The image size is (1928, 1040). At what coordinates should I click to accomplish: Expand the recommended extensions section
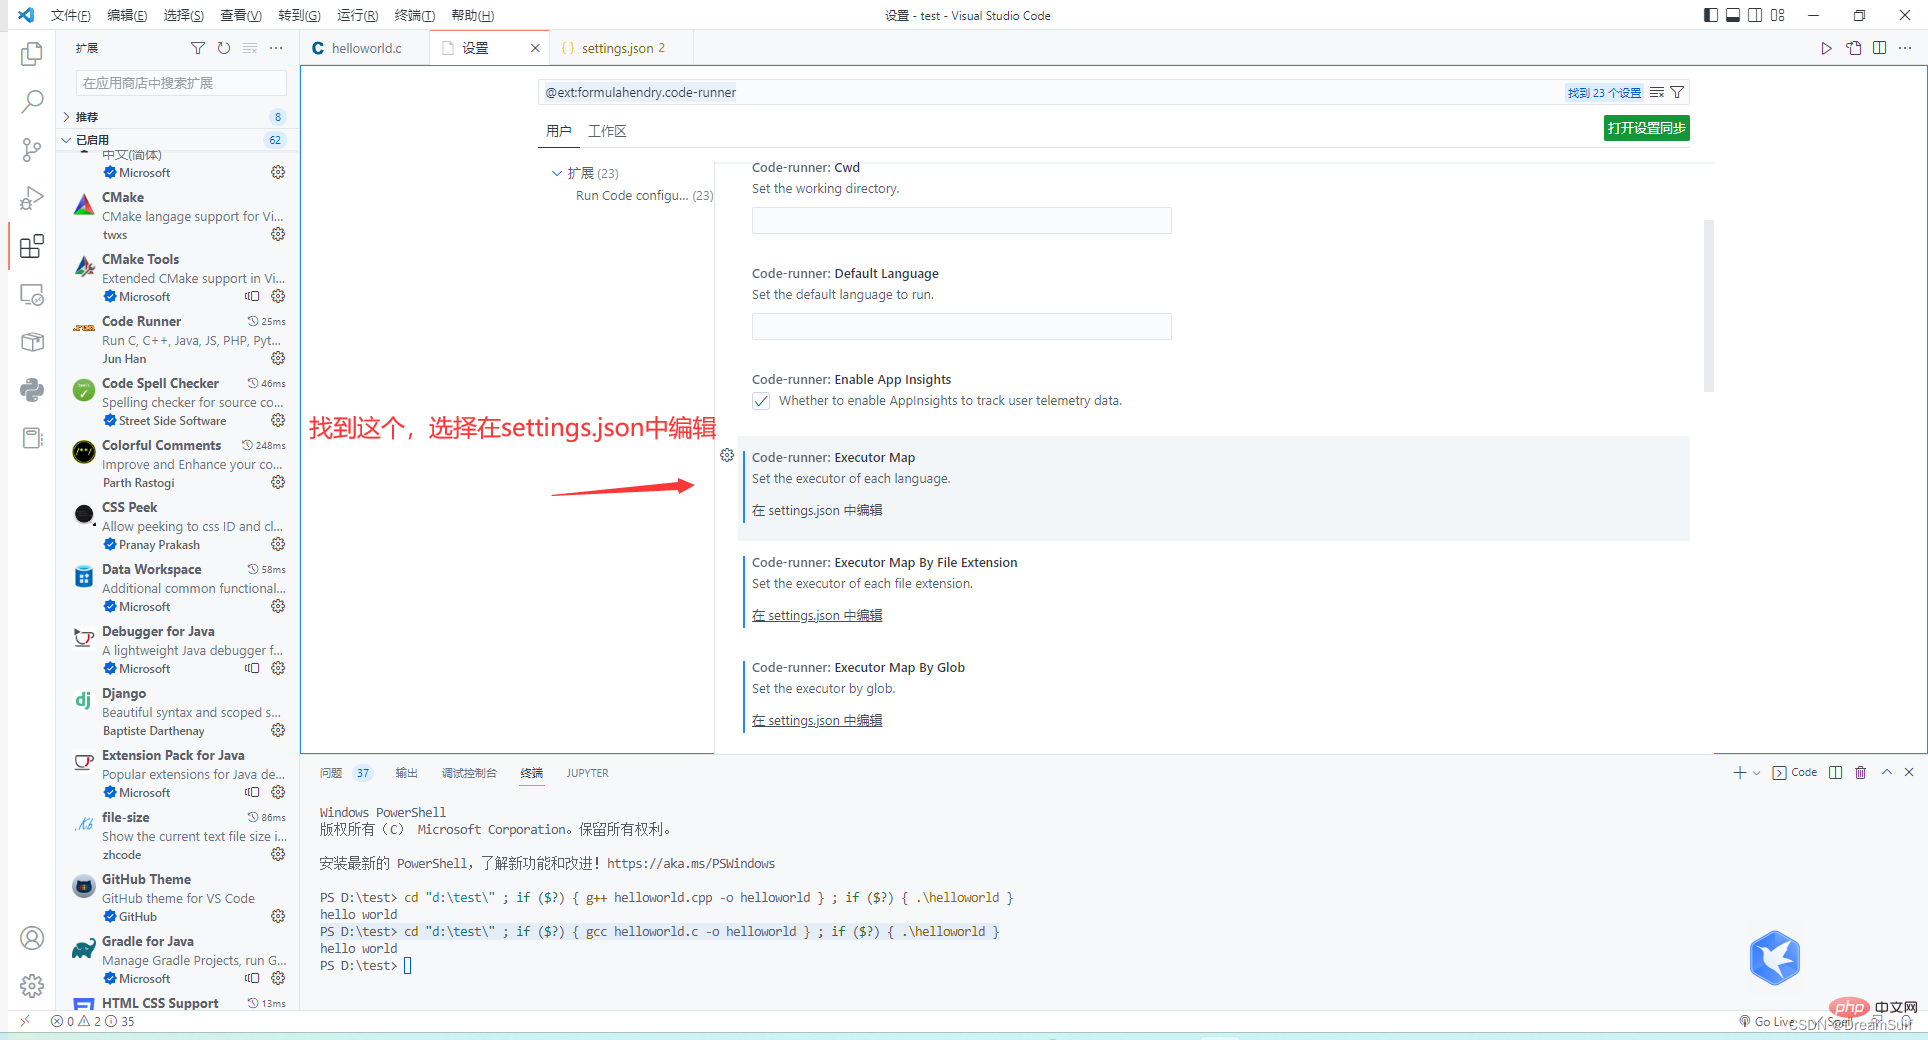pos(67,117)
